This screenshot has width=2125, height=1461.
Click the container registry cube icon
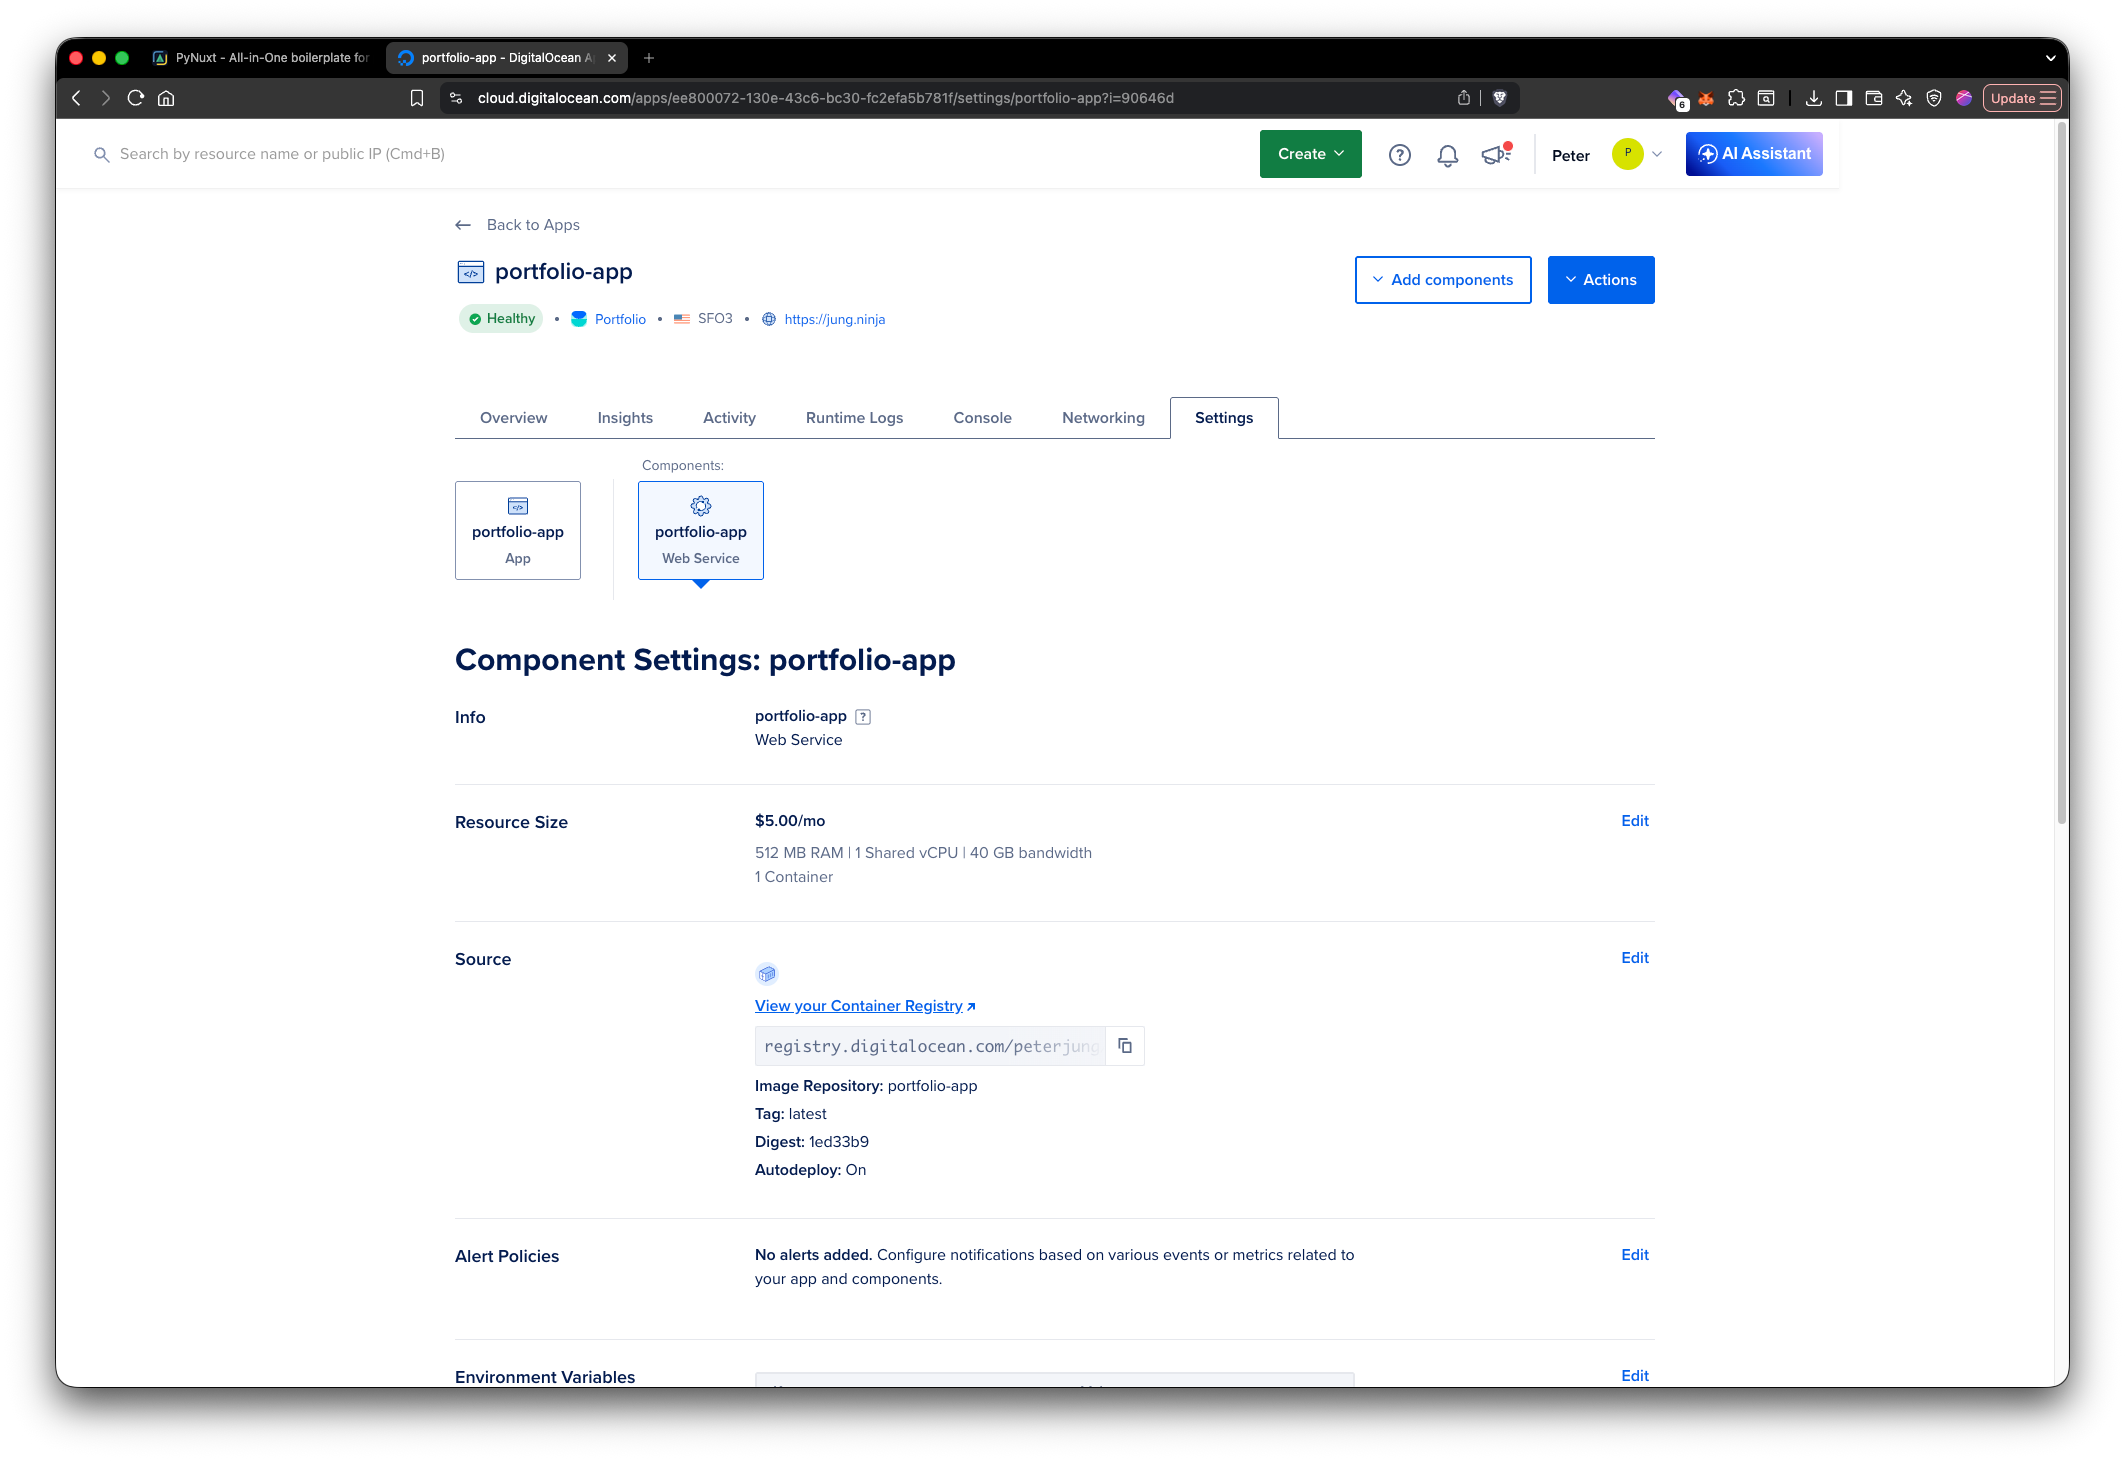point(767,974)
